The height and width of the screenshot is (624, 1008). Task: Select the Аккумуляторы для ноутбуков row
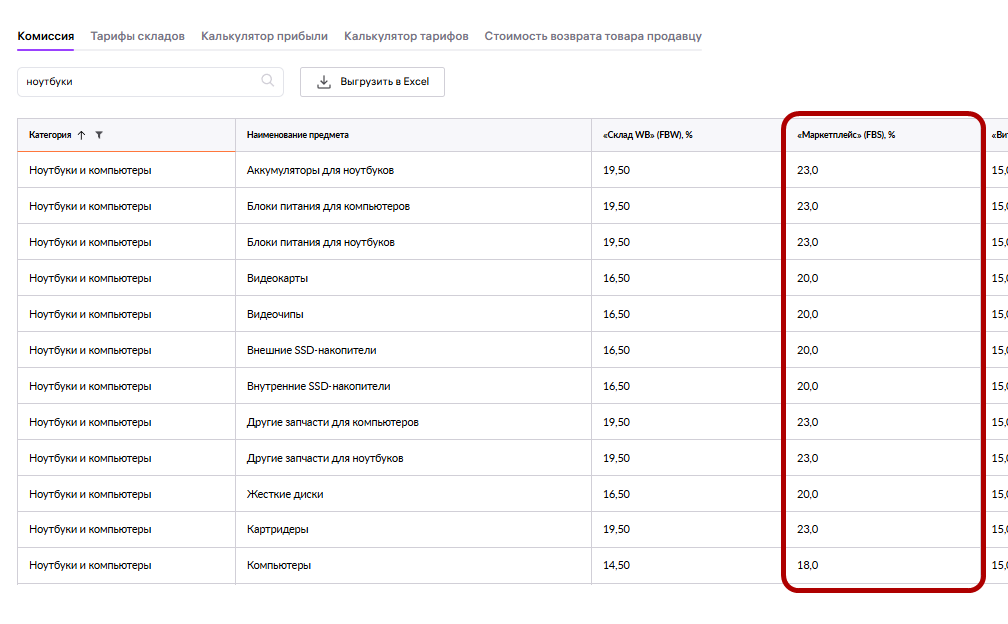pyautogui.click(x=320, y=170)
